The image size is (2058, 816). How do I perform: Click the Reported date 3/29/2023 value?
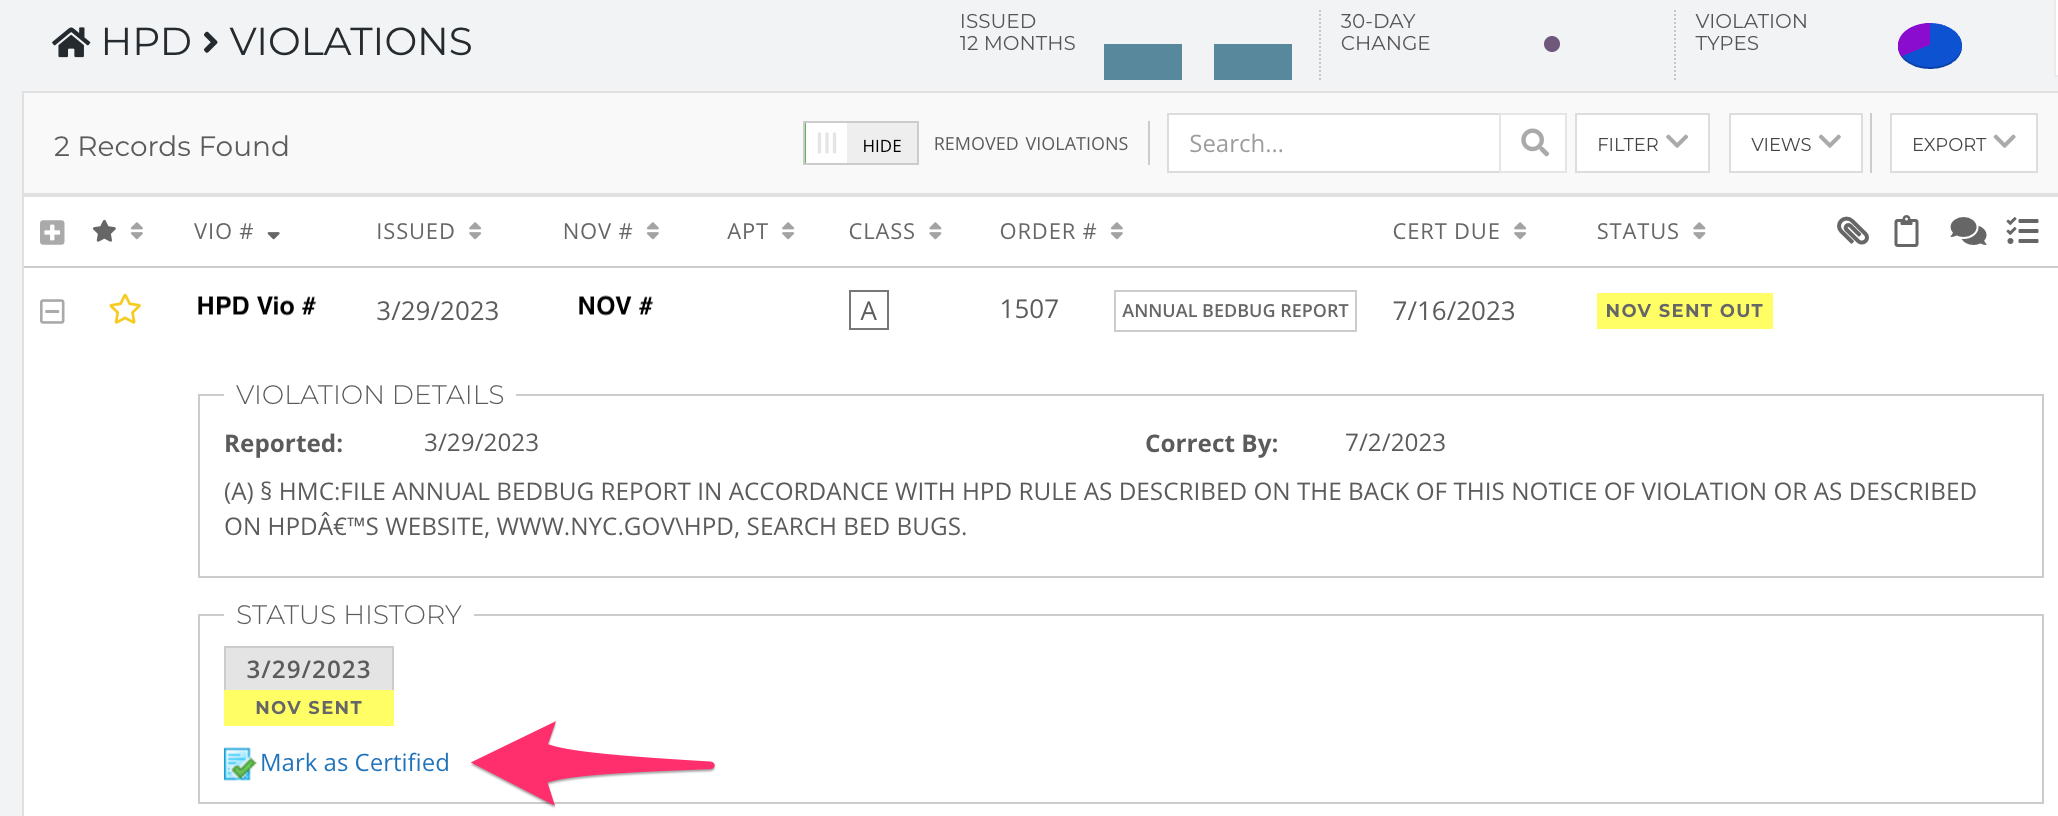481,442
